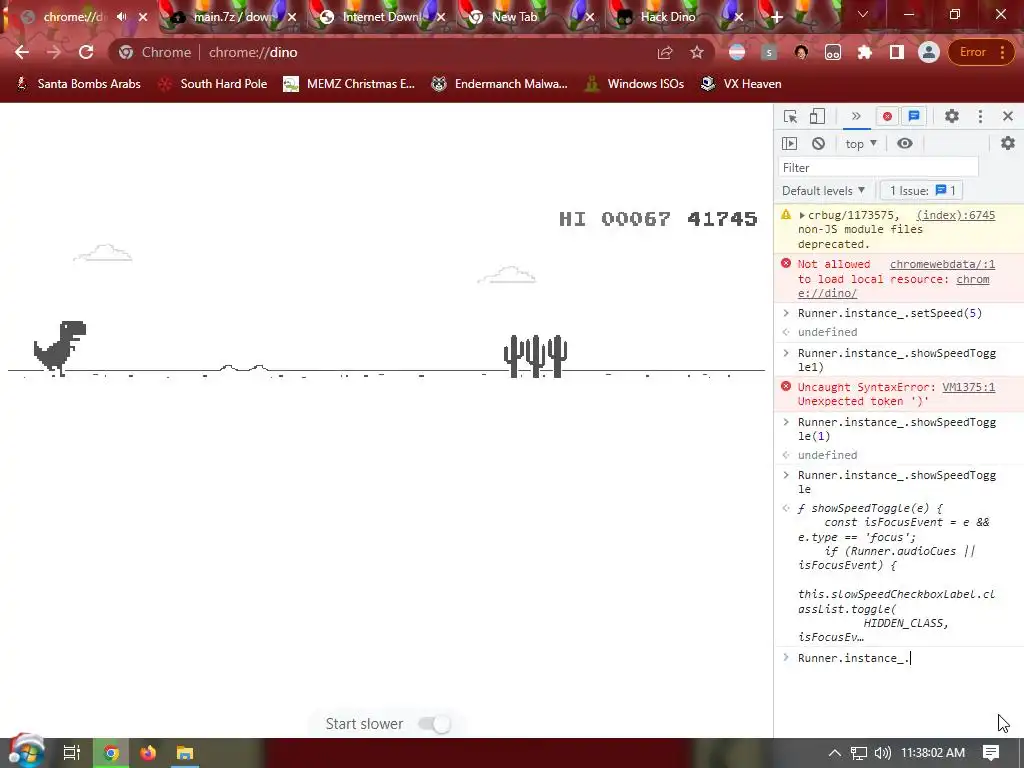This screenshot has height=768, width=1024.
Task: Mute the audio on the chrome://dino tab
Action: point(121,17)
